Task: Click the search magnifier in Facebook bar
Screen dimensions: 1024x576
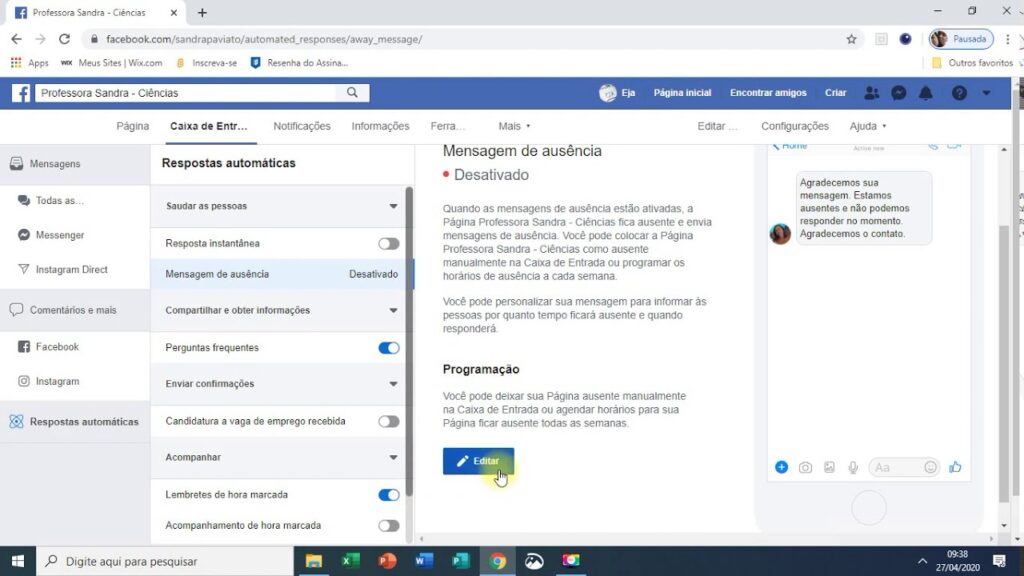Action: pyautogui.click(x=352, y=93)
